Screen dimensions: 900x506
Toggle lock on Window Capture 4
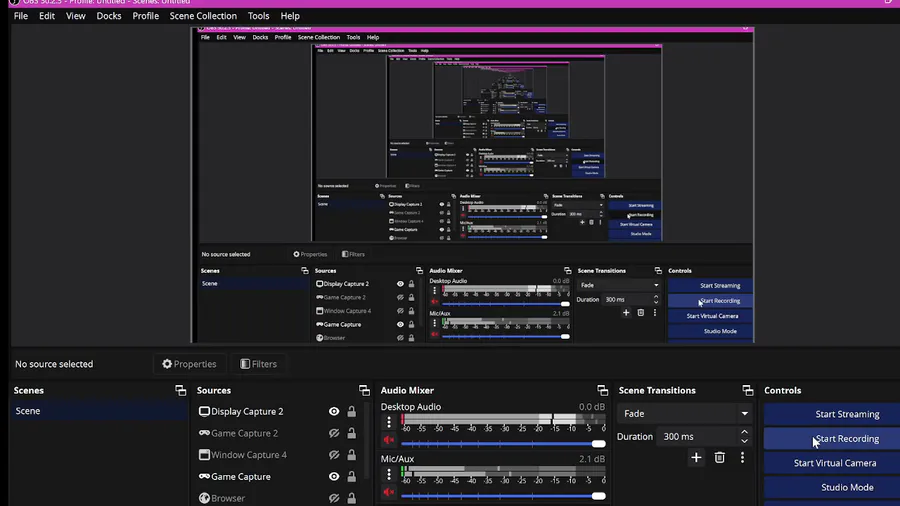[x=351, y=455]
